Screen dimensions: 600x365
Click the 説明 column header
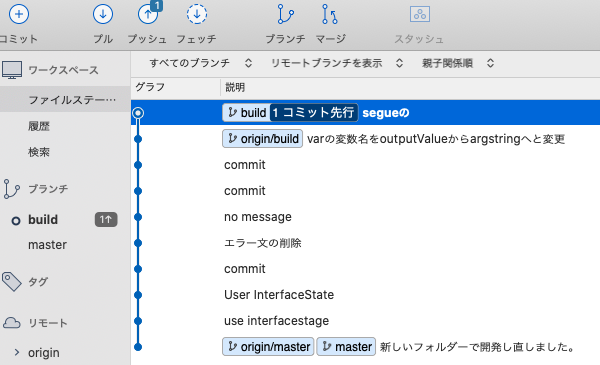click(x=235, y=87)
